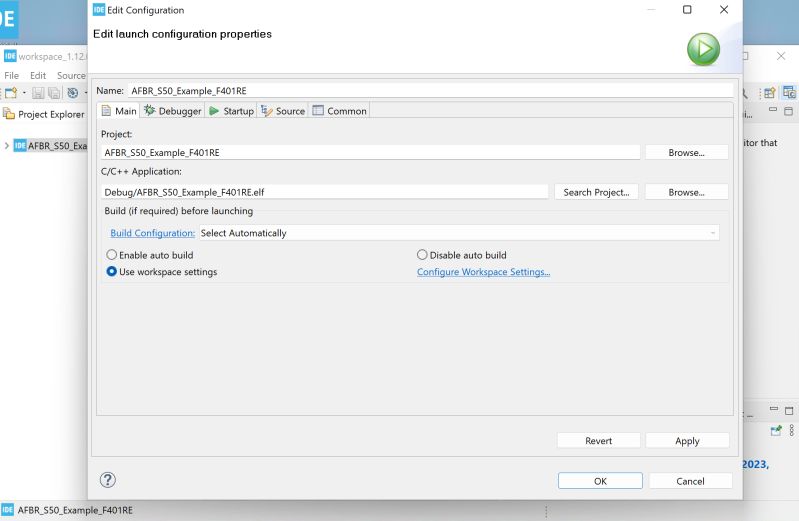Open the help question mark icon

[x=108, y=480]
